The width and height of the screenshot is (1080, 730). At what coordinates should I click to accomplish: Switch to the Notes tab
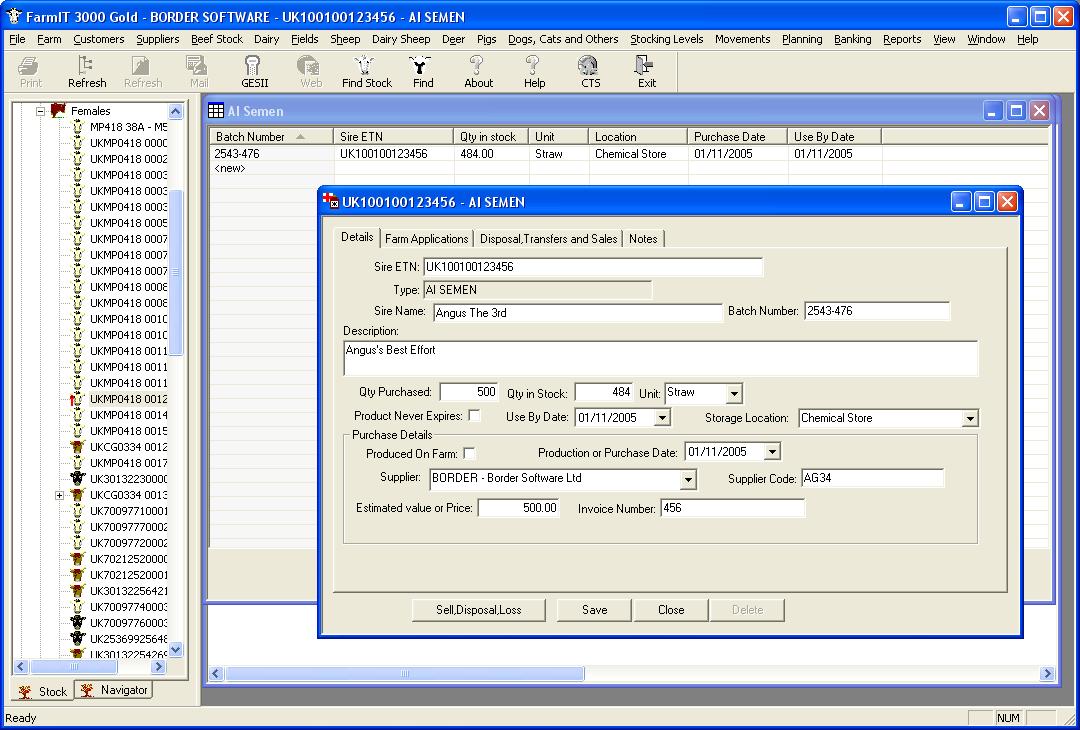(x=643, y=239)
